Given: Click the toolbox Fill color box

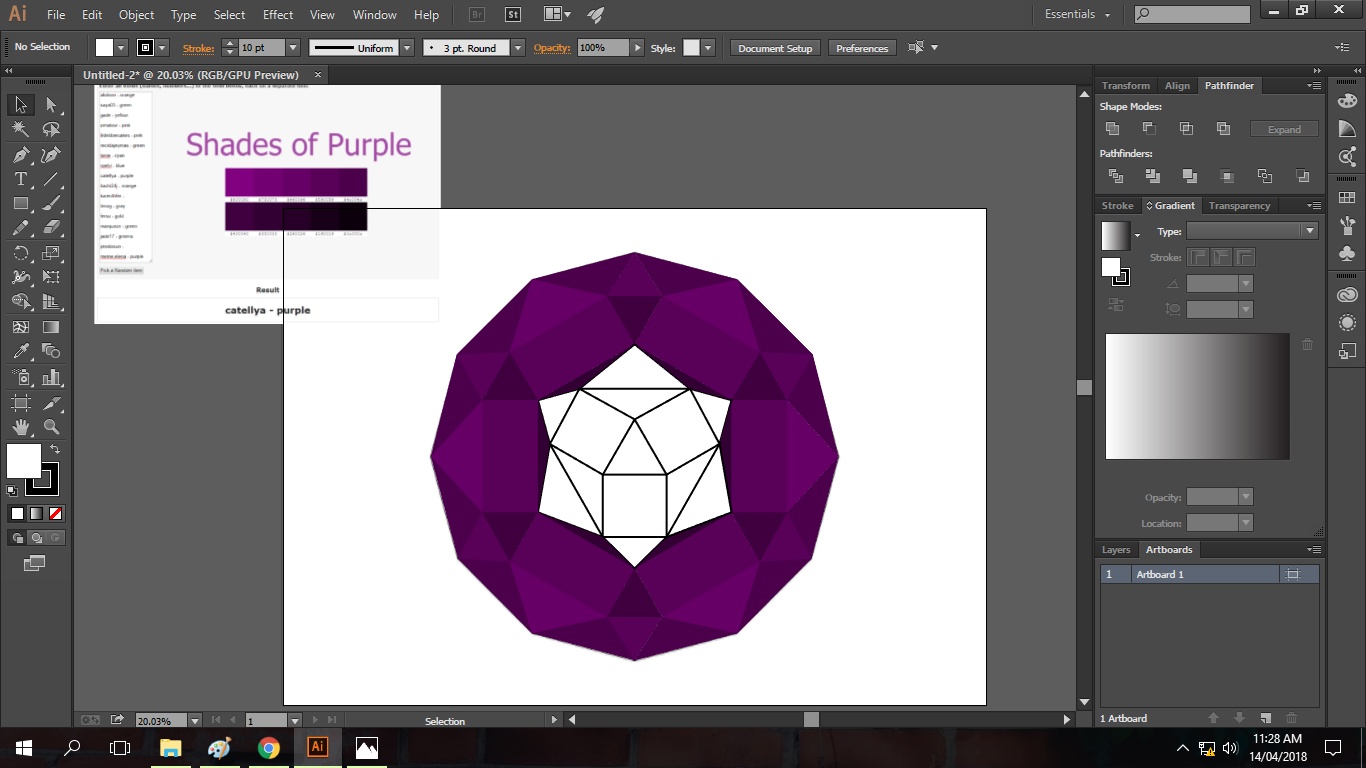Looking at the screenshot, I should (24, 461).
